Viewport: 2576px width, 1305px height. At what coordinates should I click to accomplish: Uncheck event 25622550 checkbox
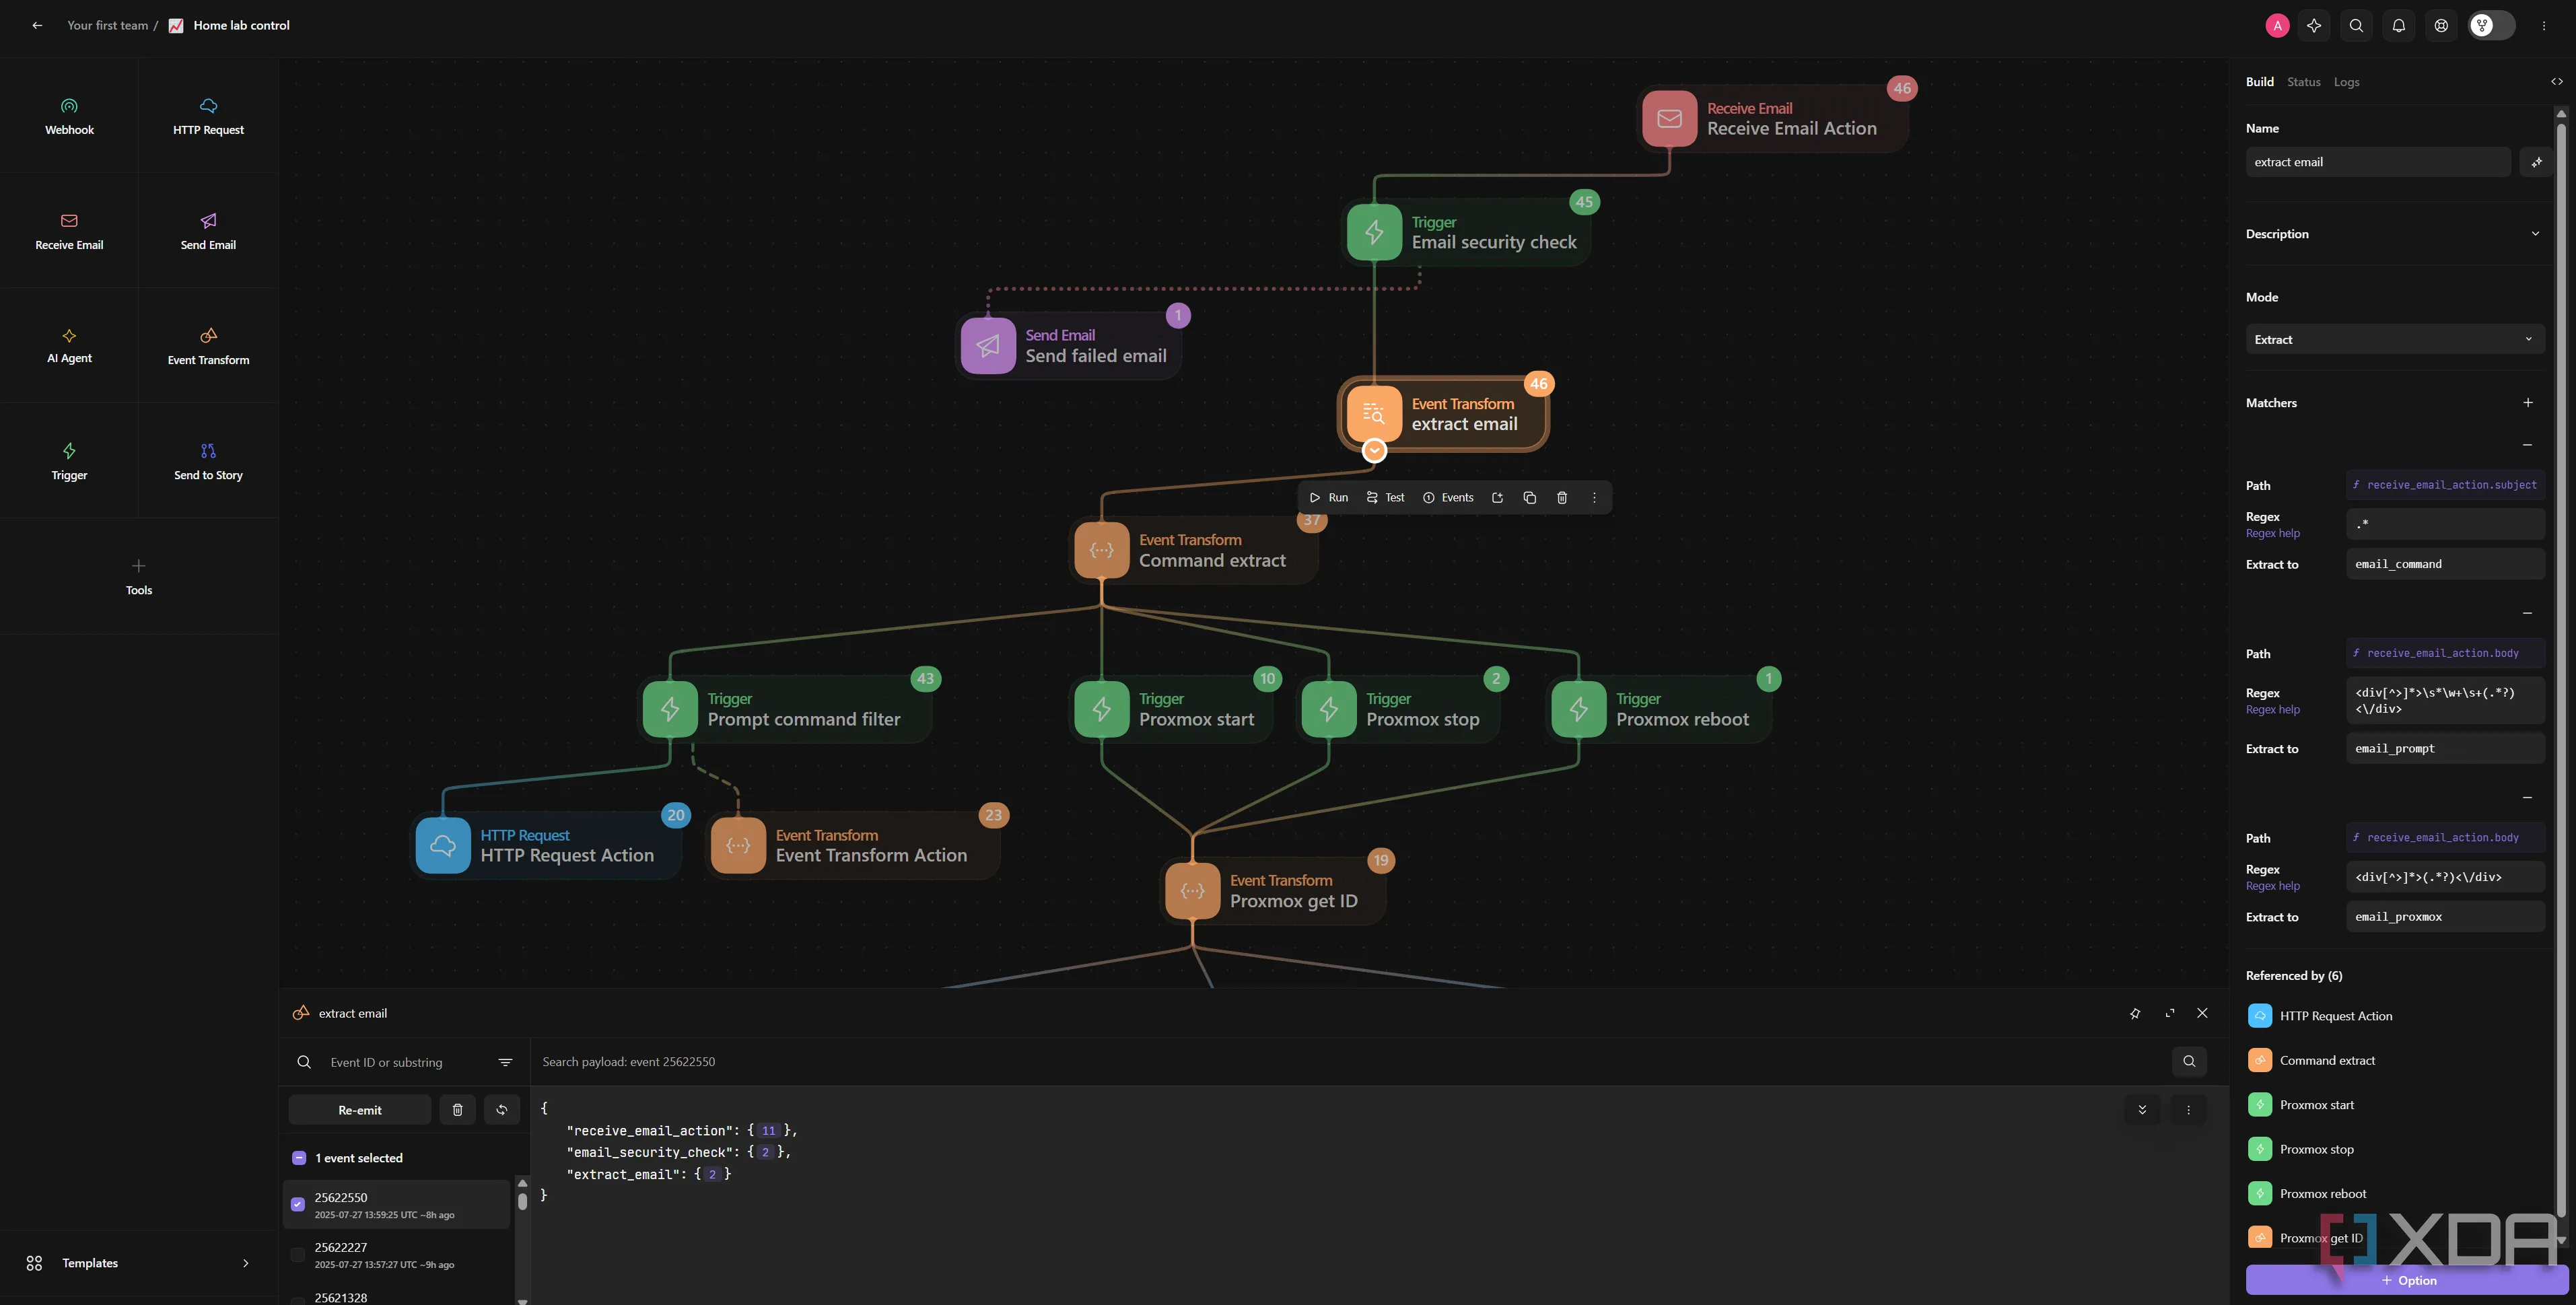[298, 1204]
